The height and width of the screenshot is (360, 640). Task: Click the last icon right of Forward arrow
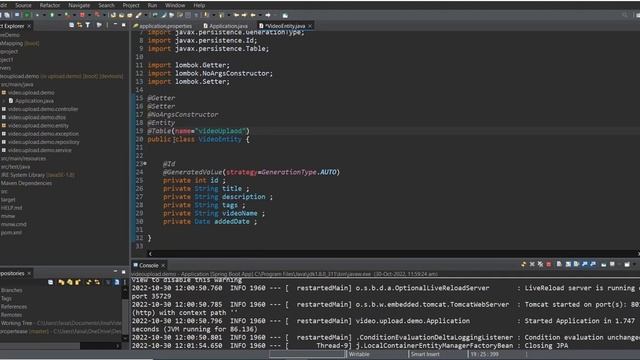coord(285,15)
